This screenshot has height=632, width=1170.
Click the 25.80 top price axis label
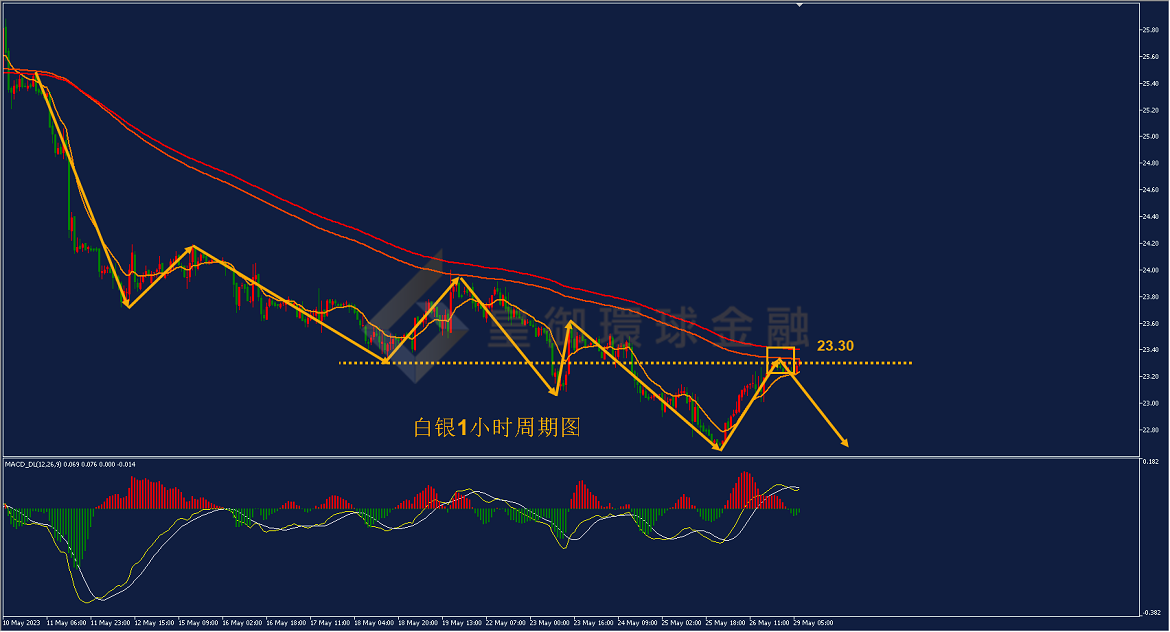1150,30
